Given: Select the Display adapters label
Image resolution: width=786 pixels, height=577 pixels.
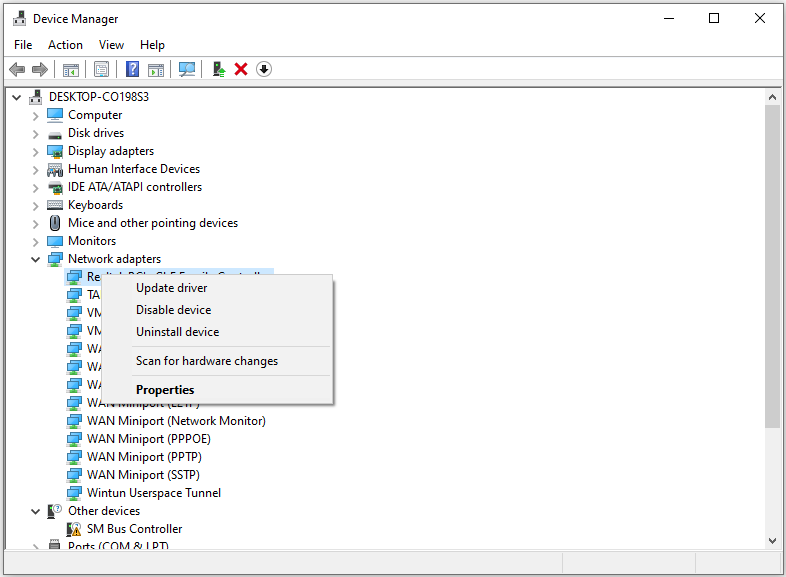Looking at the screenshot, I should [x=111, y=151].
